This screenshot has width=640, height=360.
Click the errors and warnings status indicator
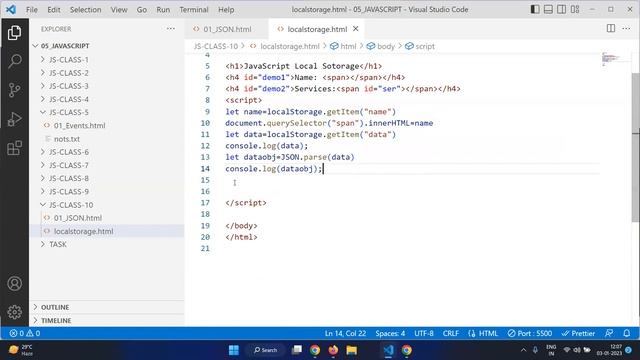click(x=25, y=333)
